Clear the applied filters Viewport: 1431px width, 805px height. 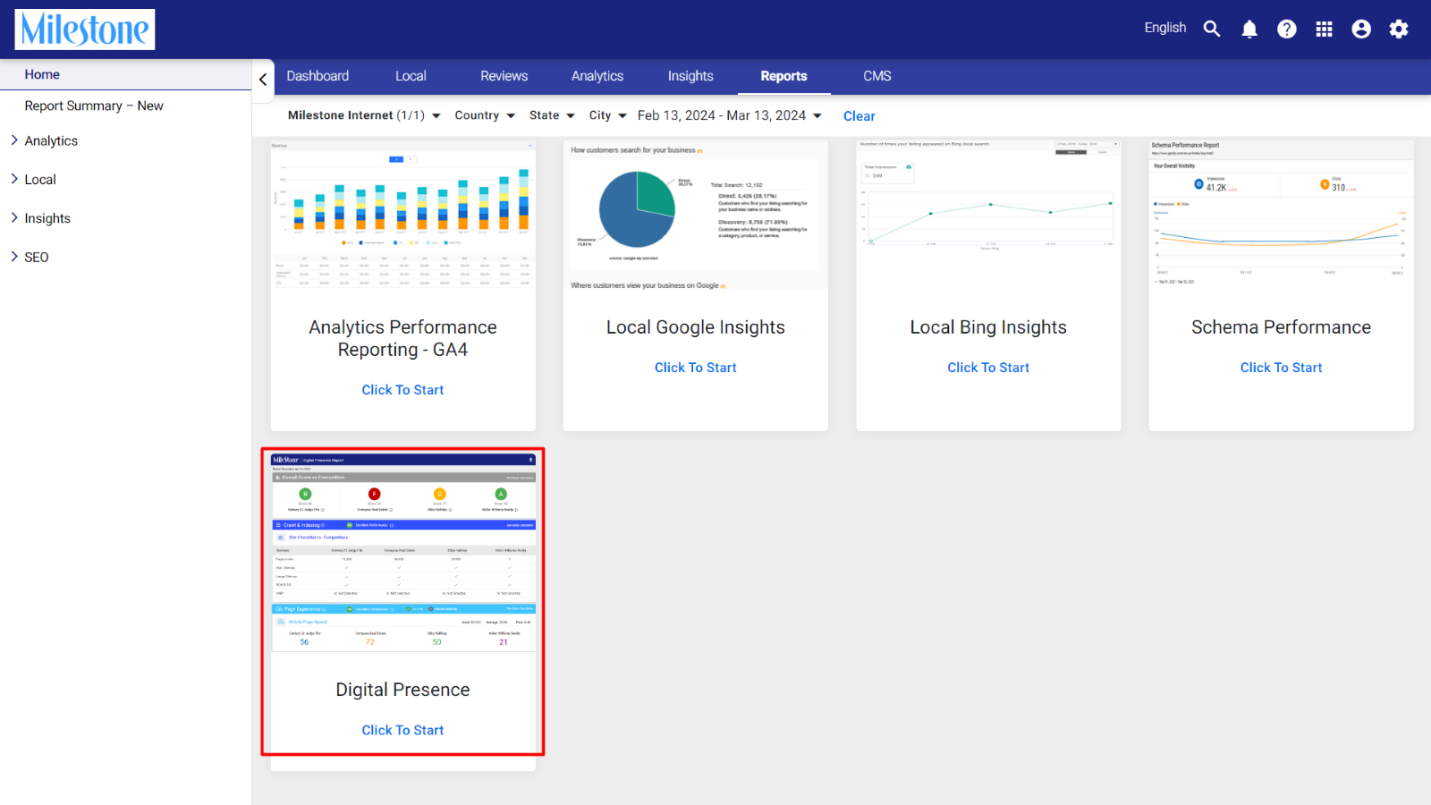(x=859, y=116)
